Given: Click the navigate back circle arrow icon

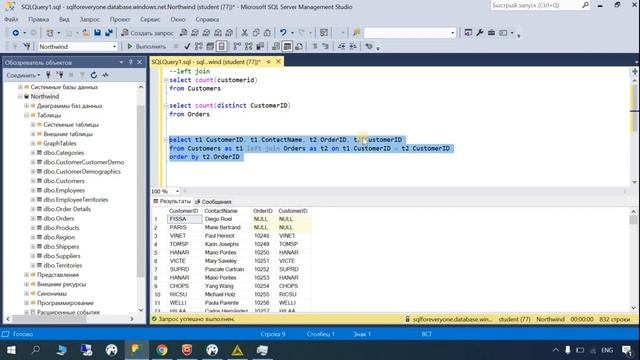Looking at the screenshot, I should pyautogui.click(x=16, y=33).
